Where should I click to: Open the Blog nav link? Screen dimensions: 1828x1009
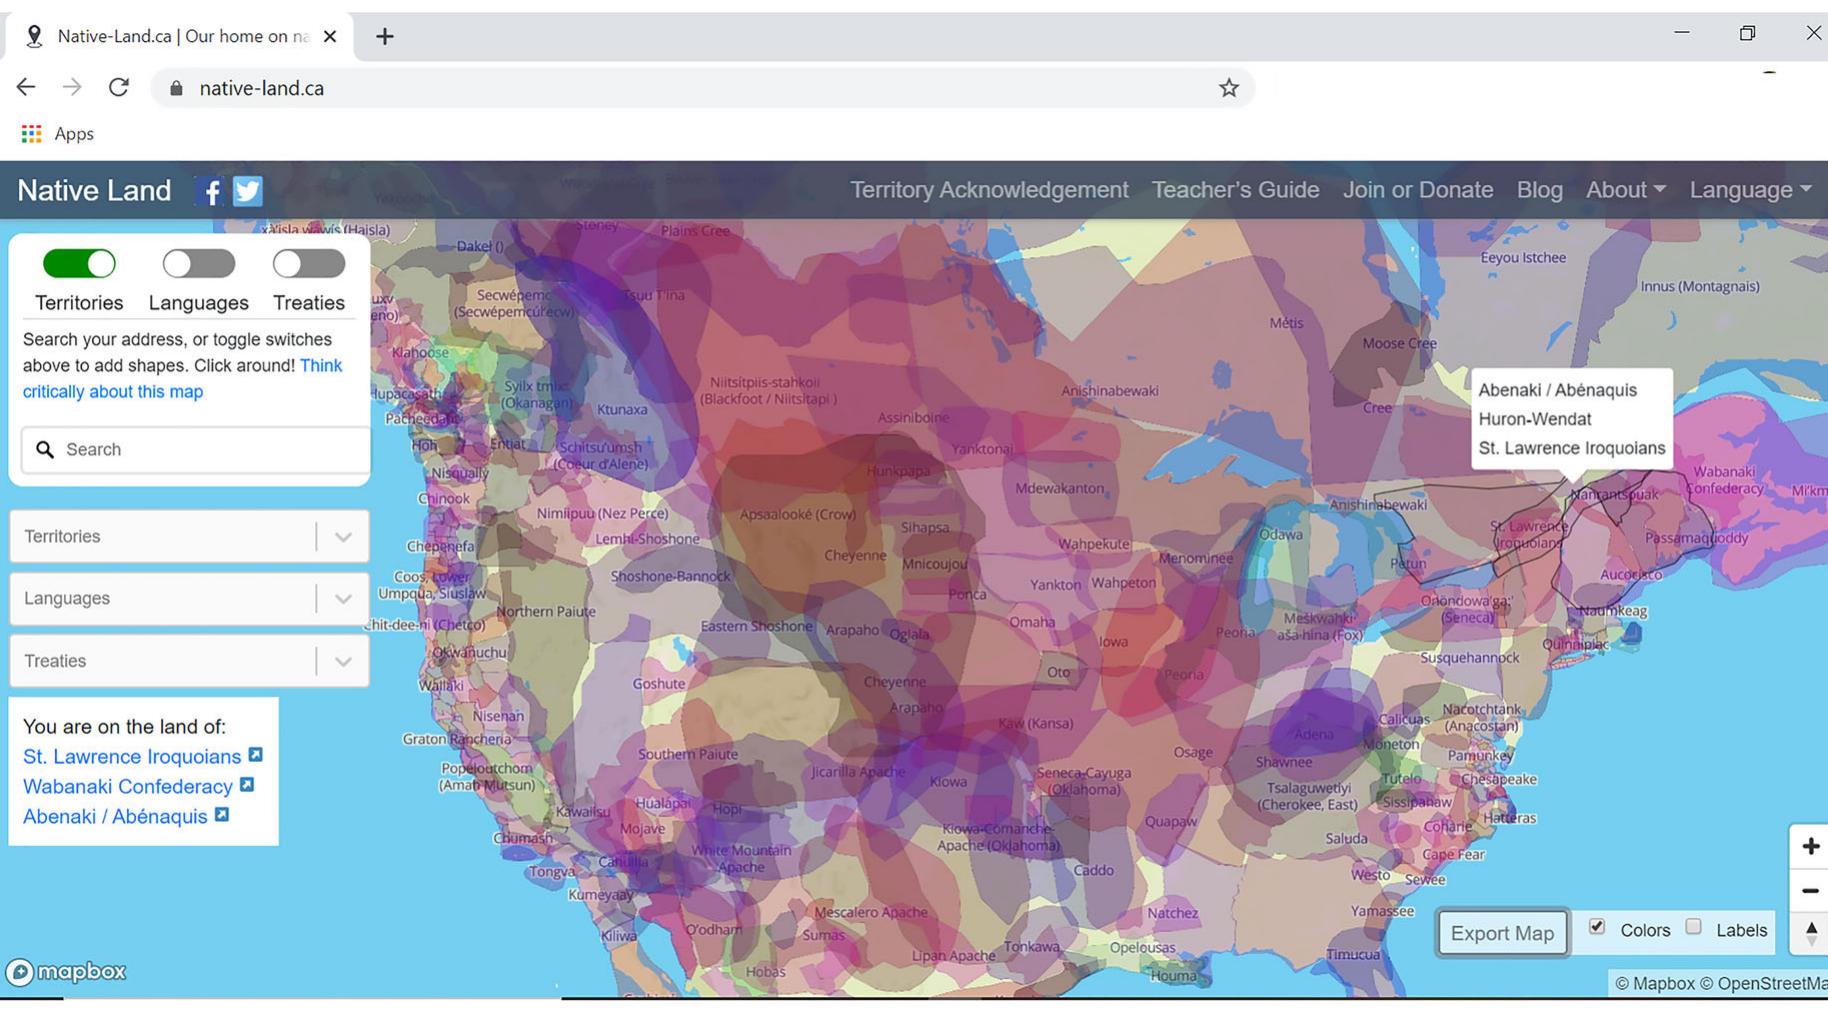click(x=1539, y=190)
